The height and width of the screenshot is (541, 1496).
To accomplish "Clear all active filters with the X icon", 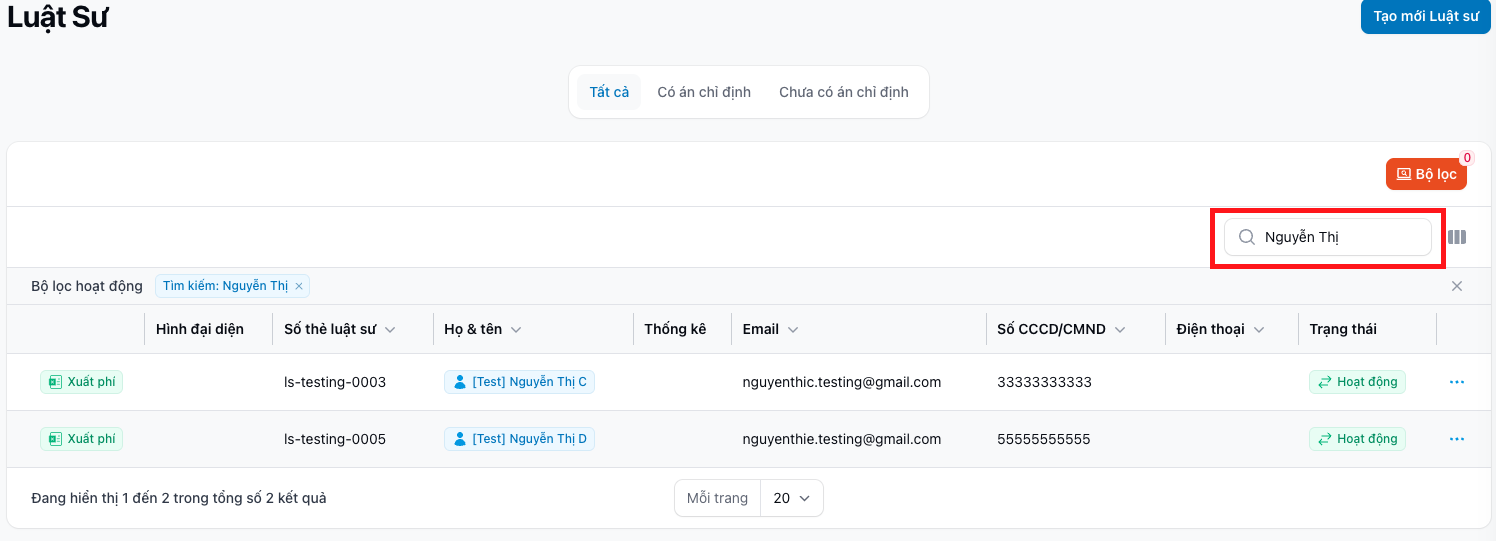I will [1457, 286].
